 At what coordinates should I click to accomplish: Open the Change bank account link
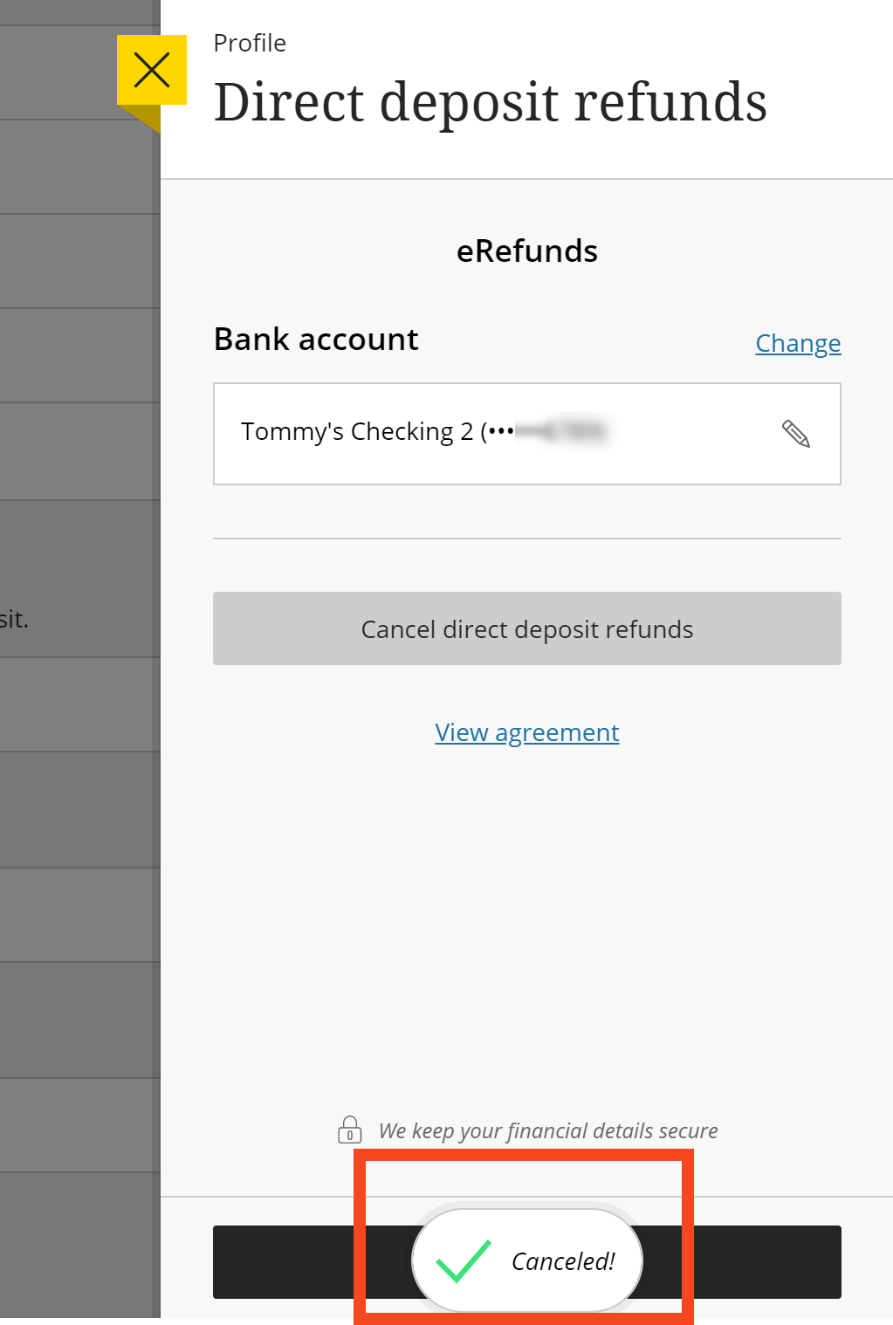(x=798, y=343)
